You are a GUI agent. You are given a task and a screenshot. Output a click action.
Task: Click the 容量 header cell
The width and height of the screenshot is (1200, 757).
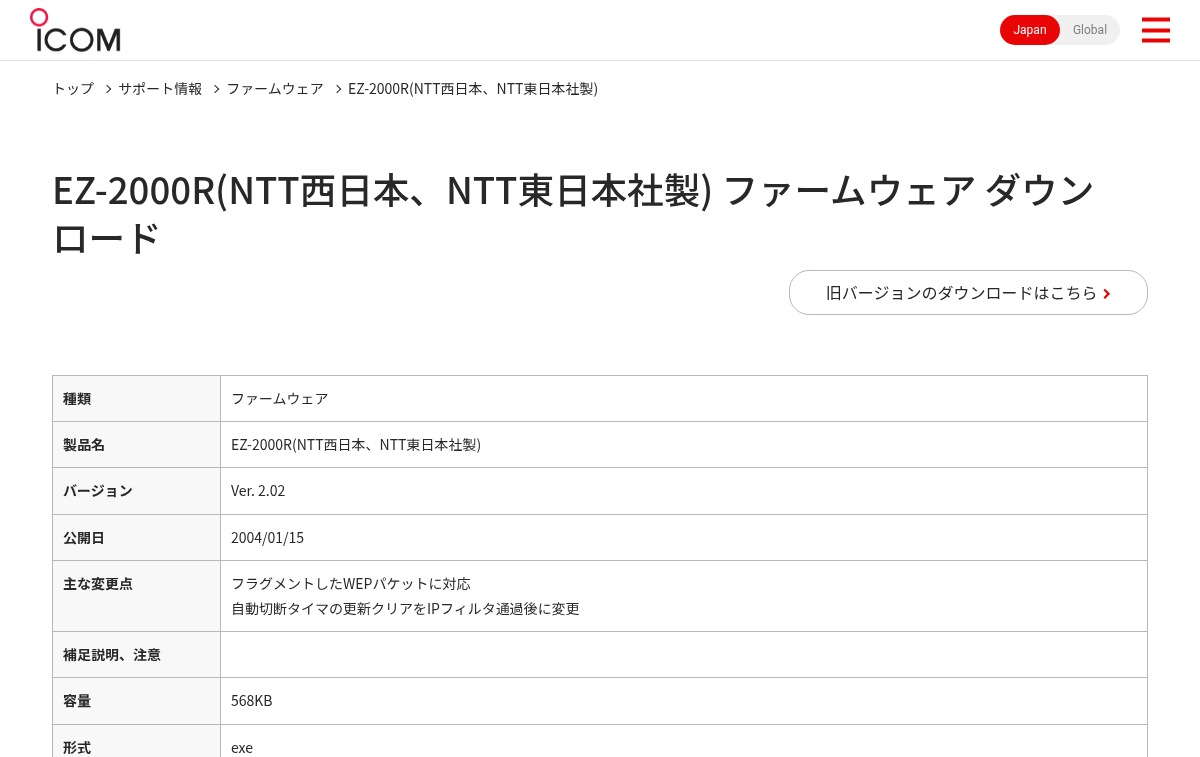pos(136,701)
